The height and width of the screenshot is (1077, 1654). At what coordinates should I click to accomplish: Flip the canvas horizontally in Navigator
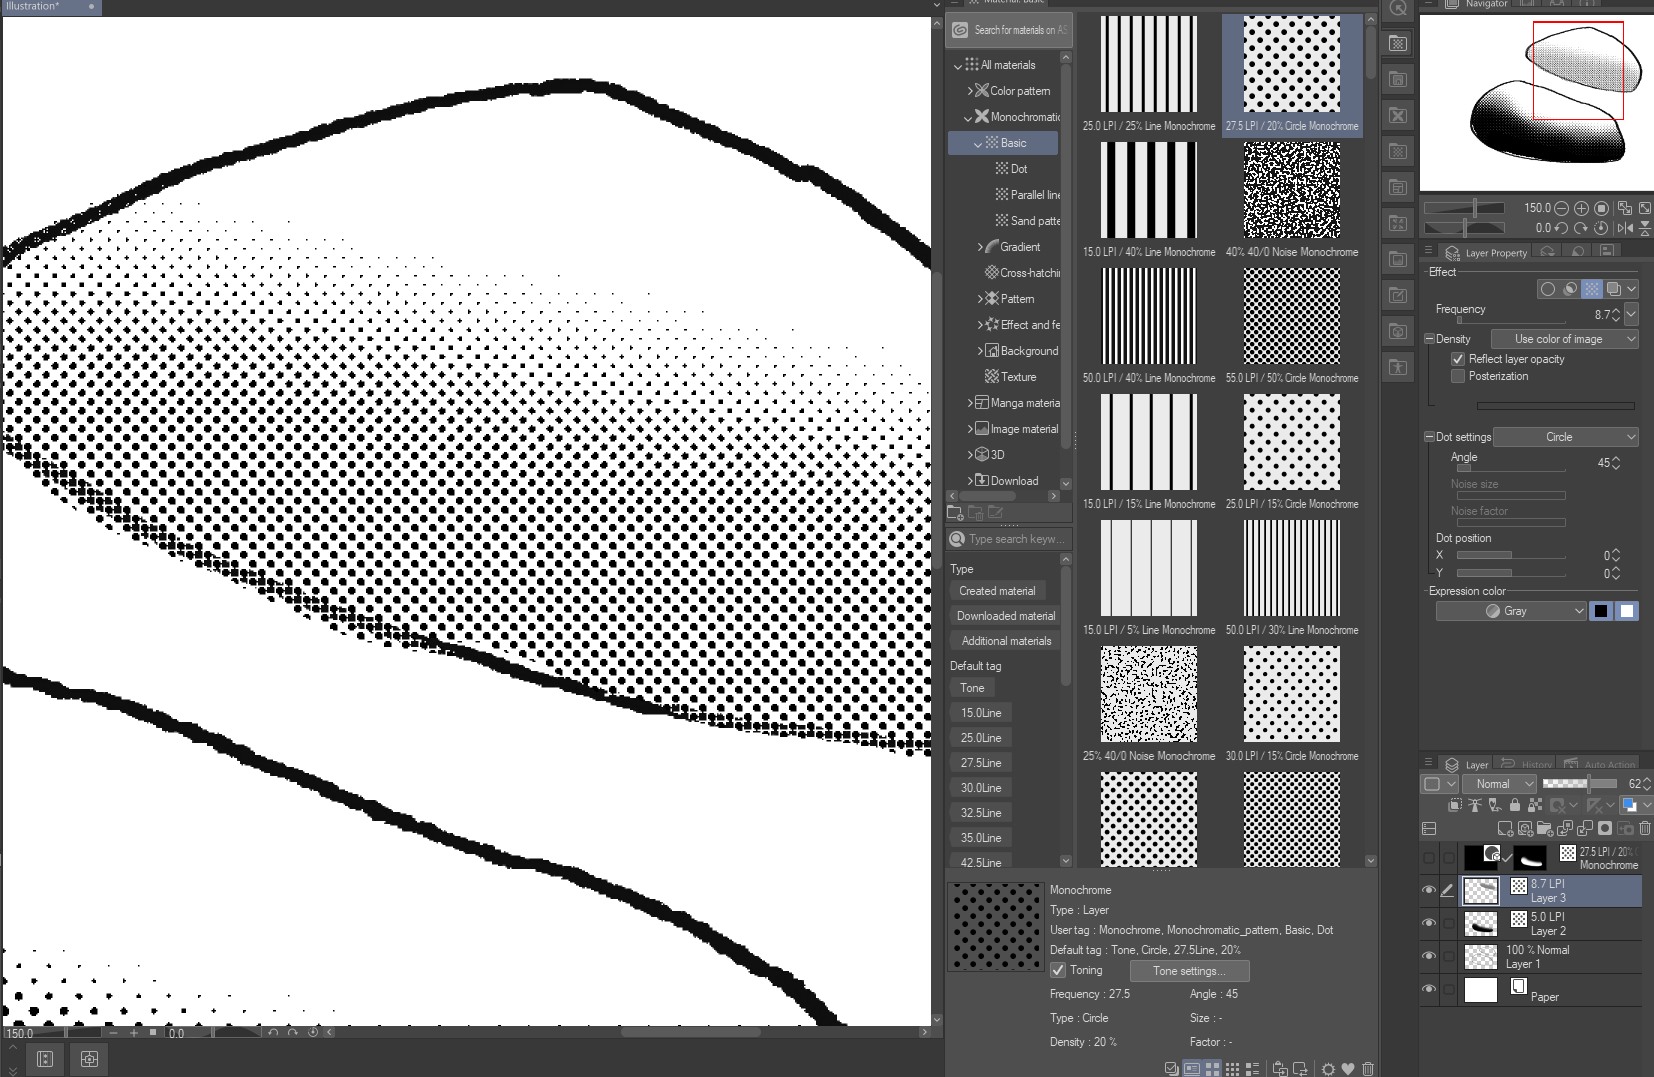[1625, 228]
